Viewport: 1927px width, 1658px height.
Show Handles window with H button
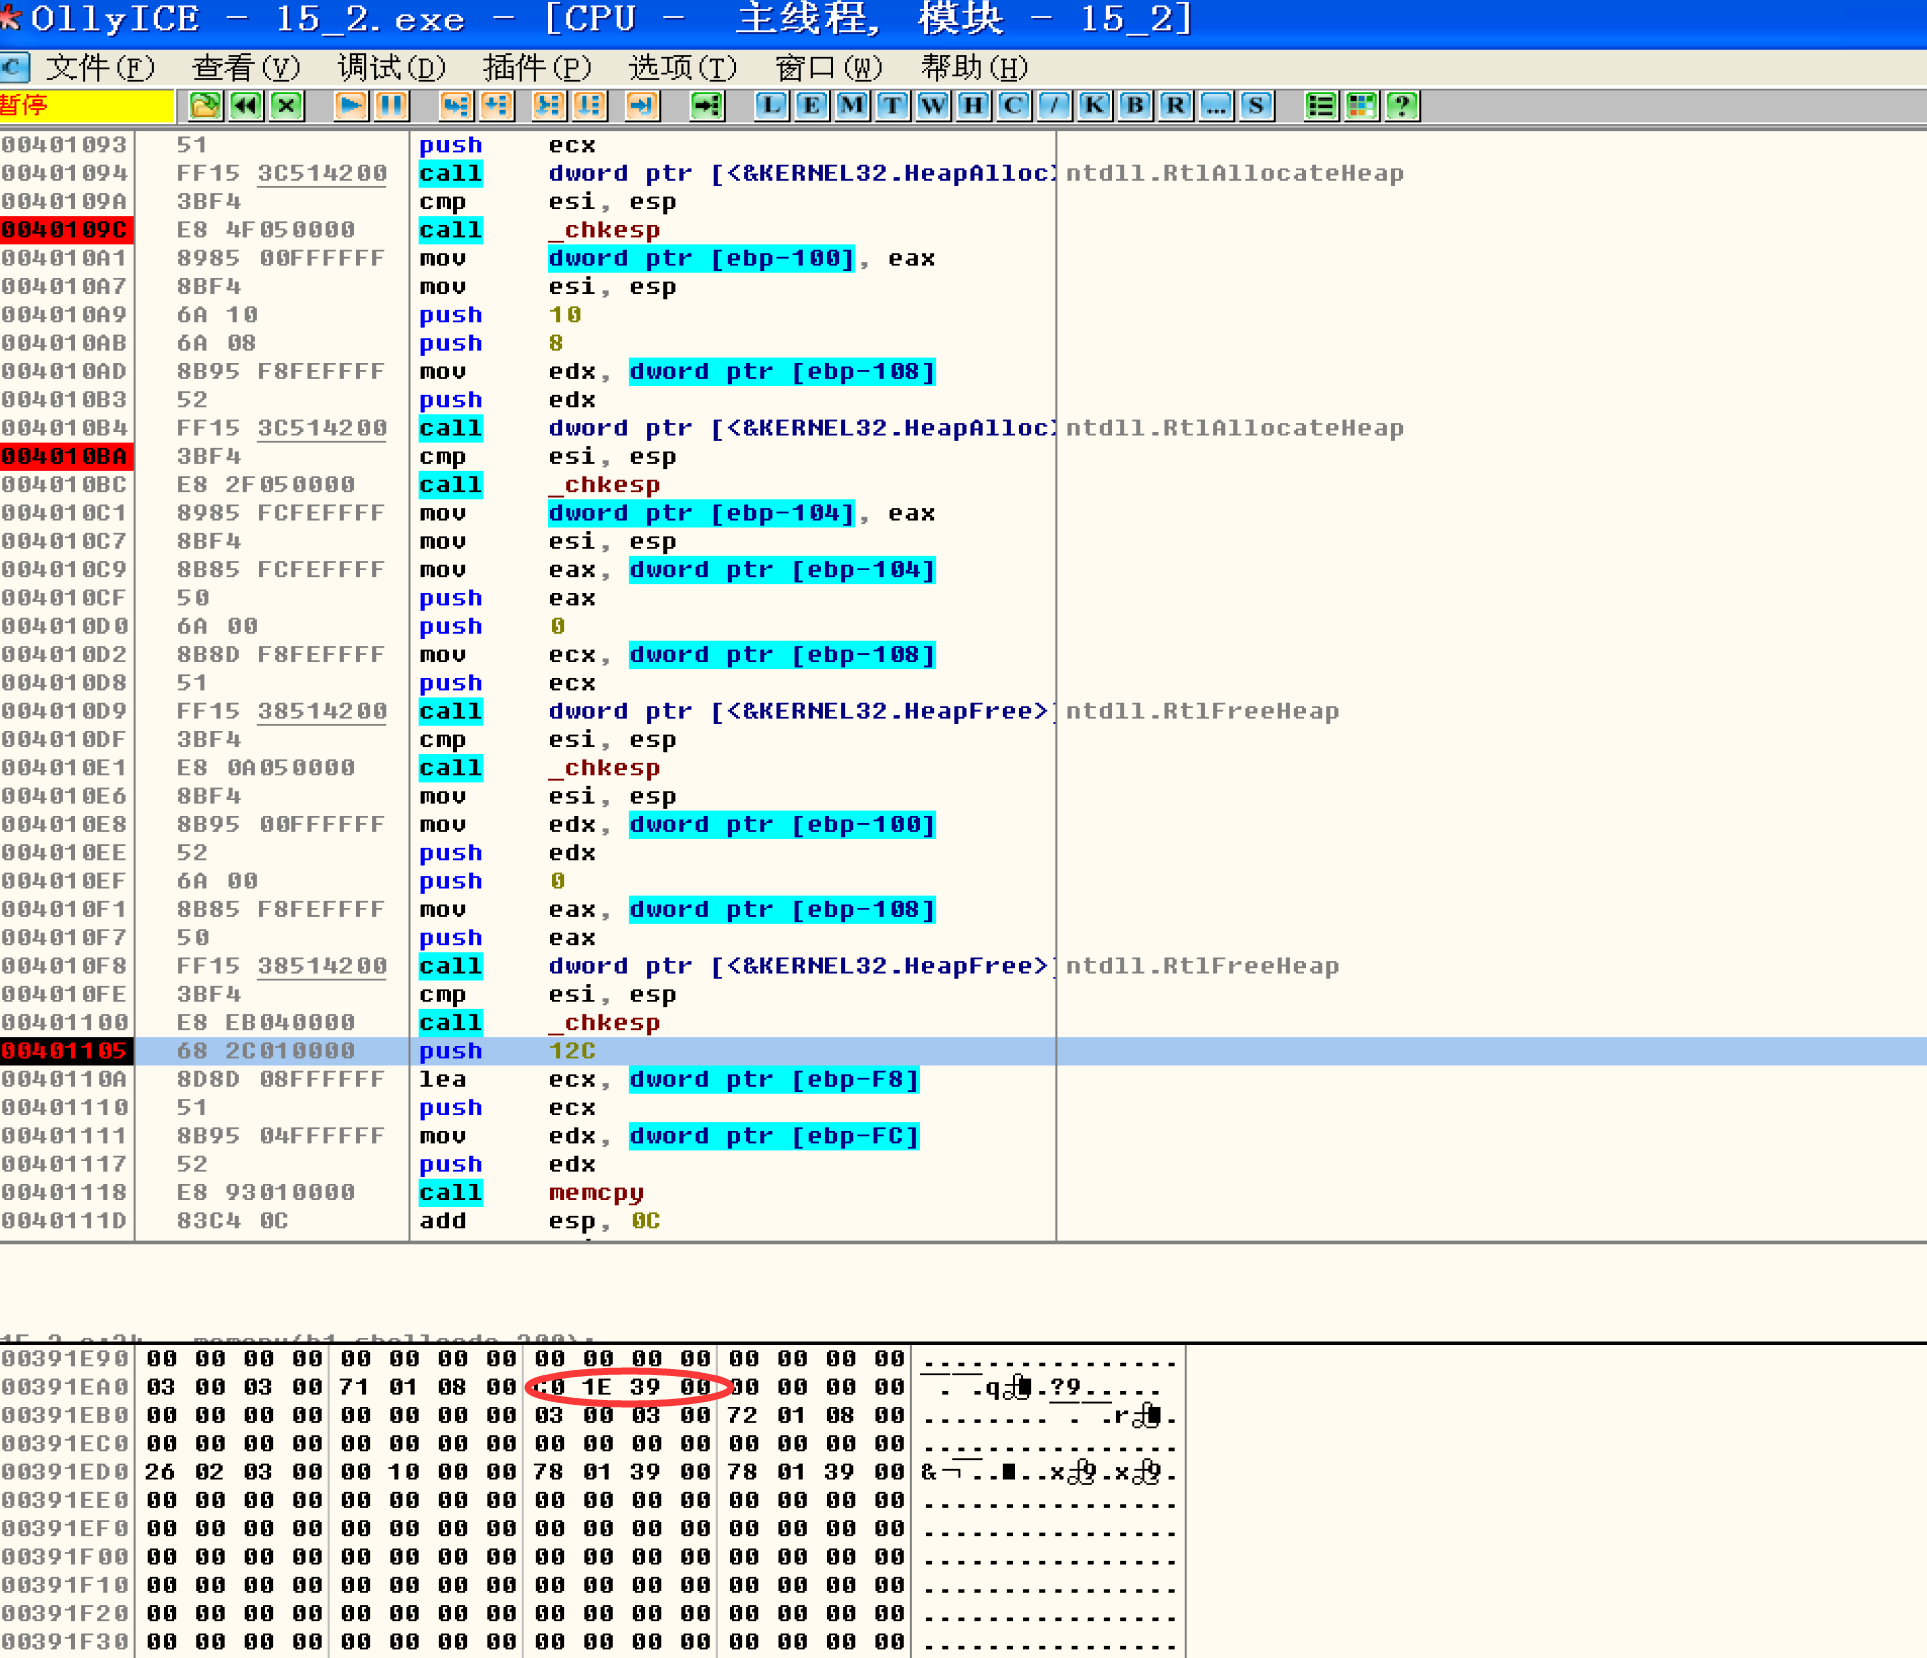[973, 106]
